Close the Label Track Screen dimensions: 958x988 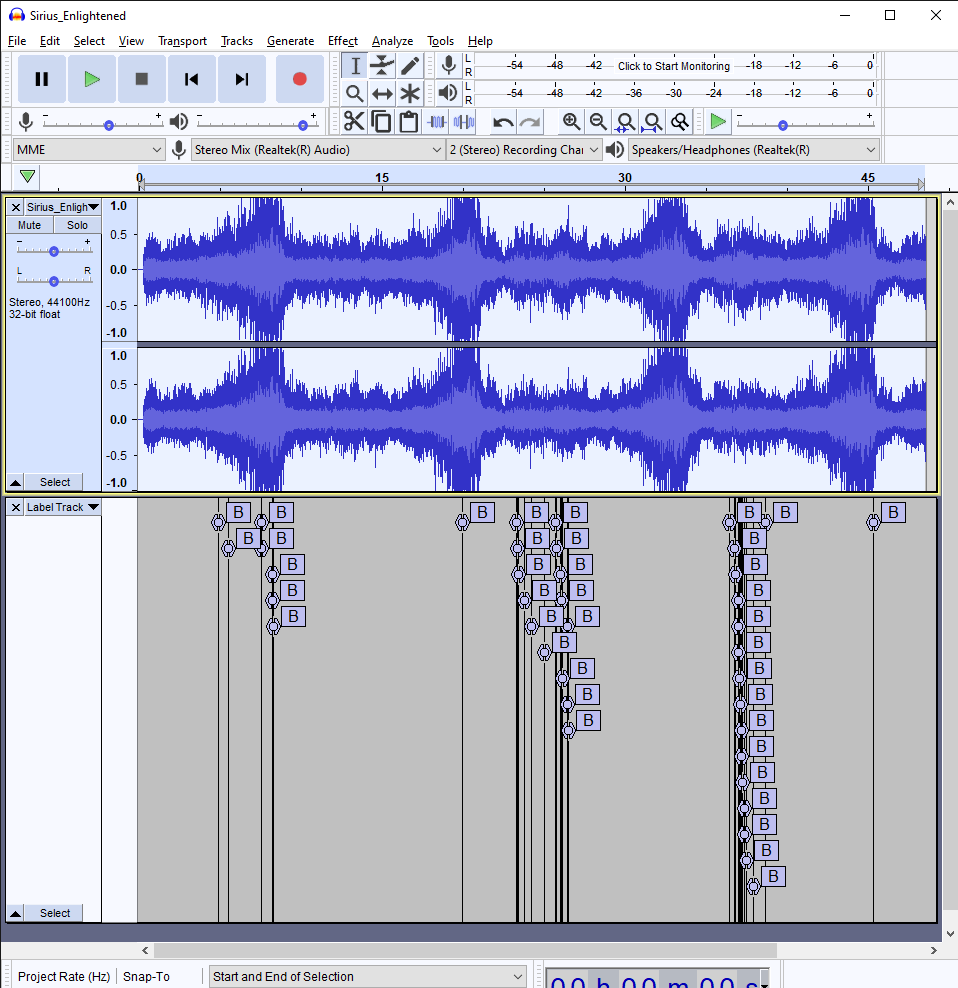pos(16,507)
